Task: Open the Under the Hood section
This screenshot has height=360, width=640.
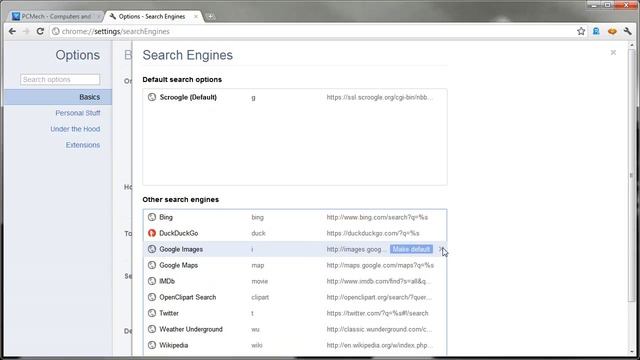Action: click(x=75, y=129)
